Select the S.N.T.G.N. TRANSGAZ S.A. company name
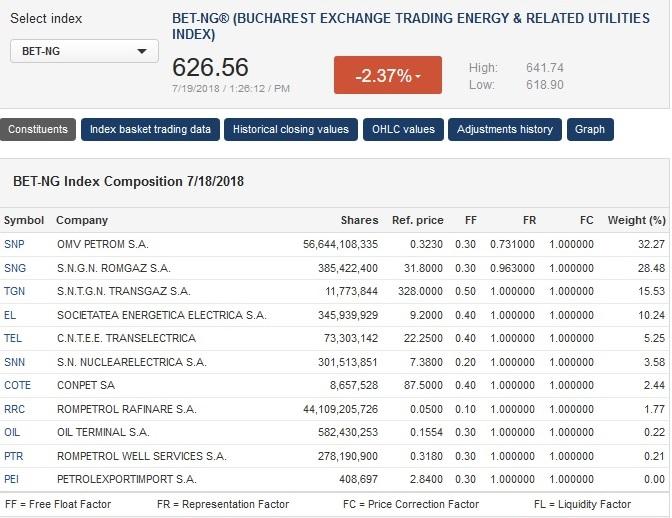The image size is (672, 518). click(x=124, y=291)
